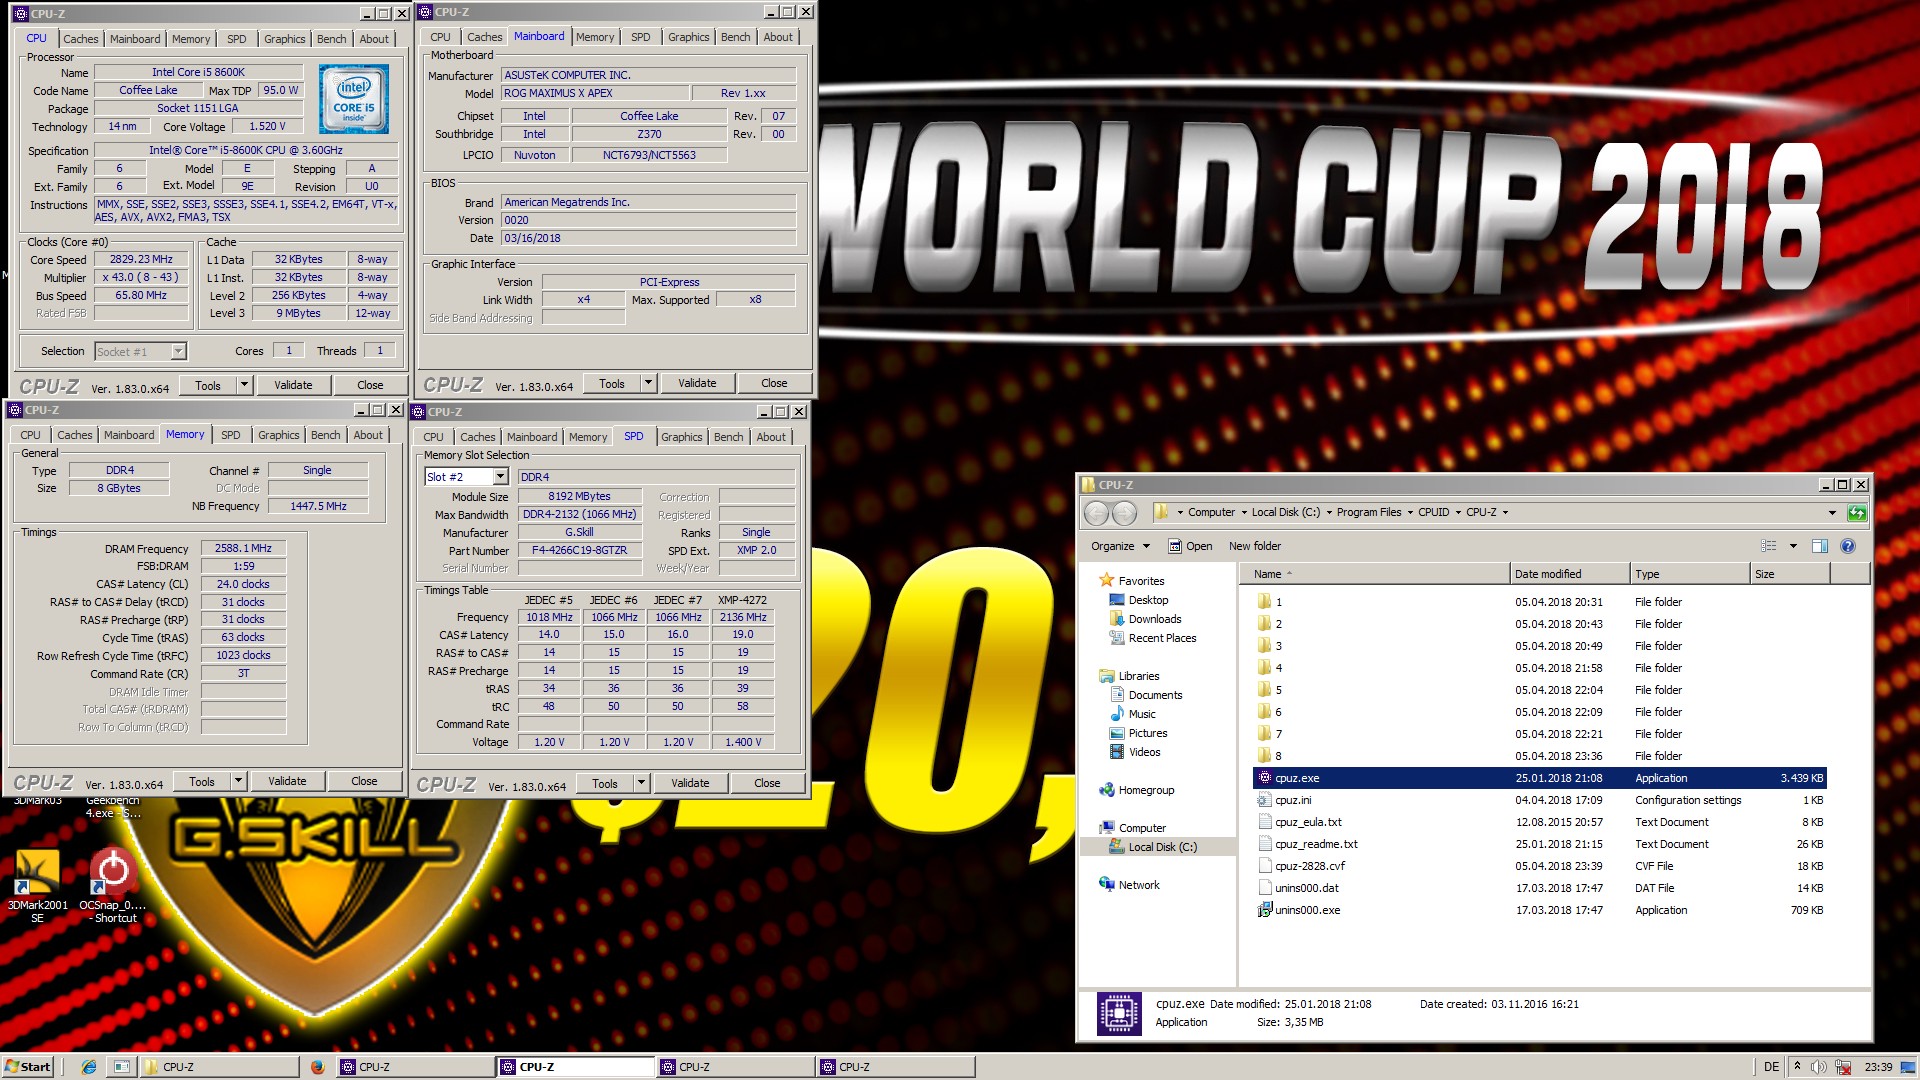
Task: Click Explorer back navigation arrow
Action: pos(1097,513)
